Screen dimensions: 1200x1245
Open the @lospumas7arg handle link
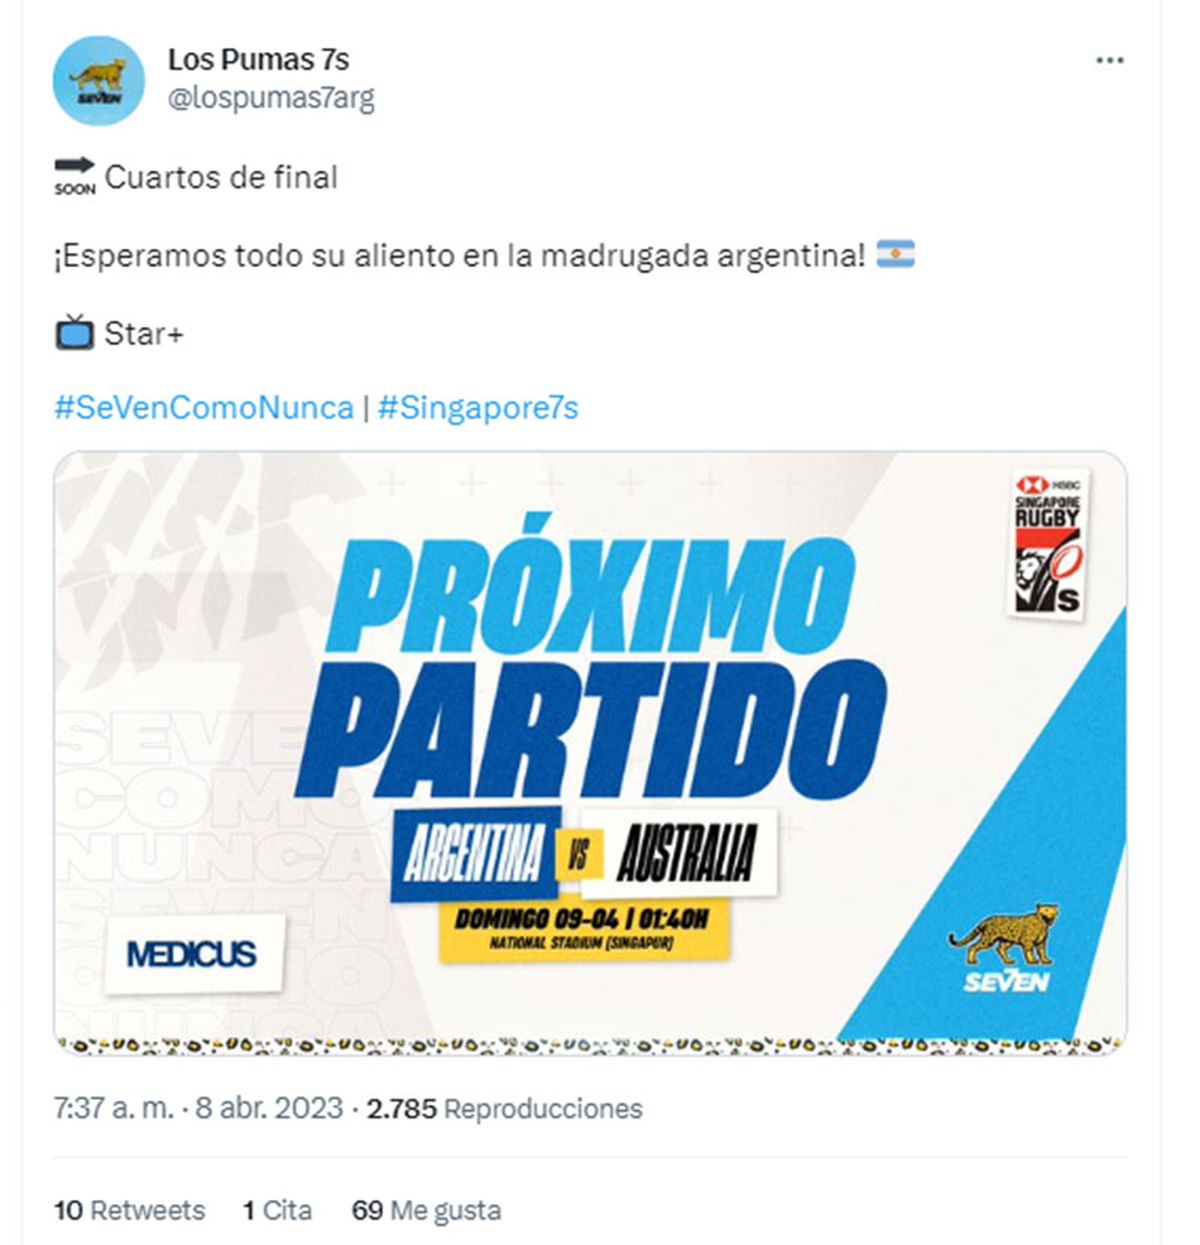(271, 99)
